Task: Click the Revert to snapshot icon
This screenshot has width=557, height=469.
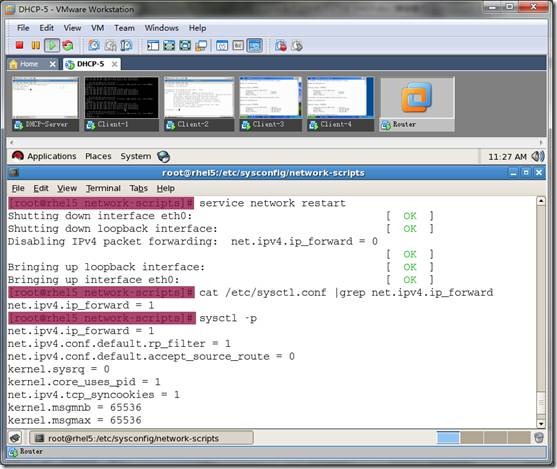Action: click(110, 45)
